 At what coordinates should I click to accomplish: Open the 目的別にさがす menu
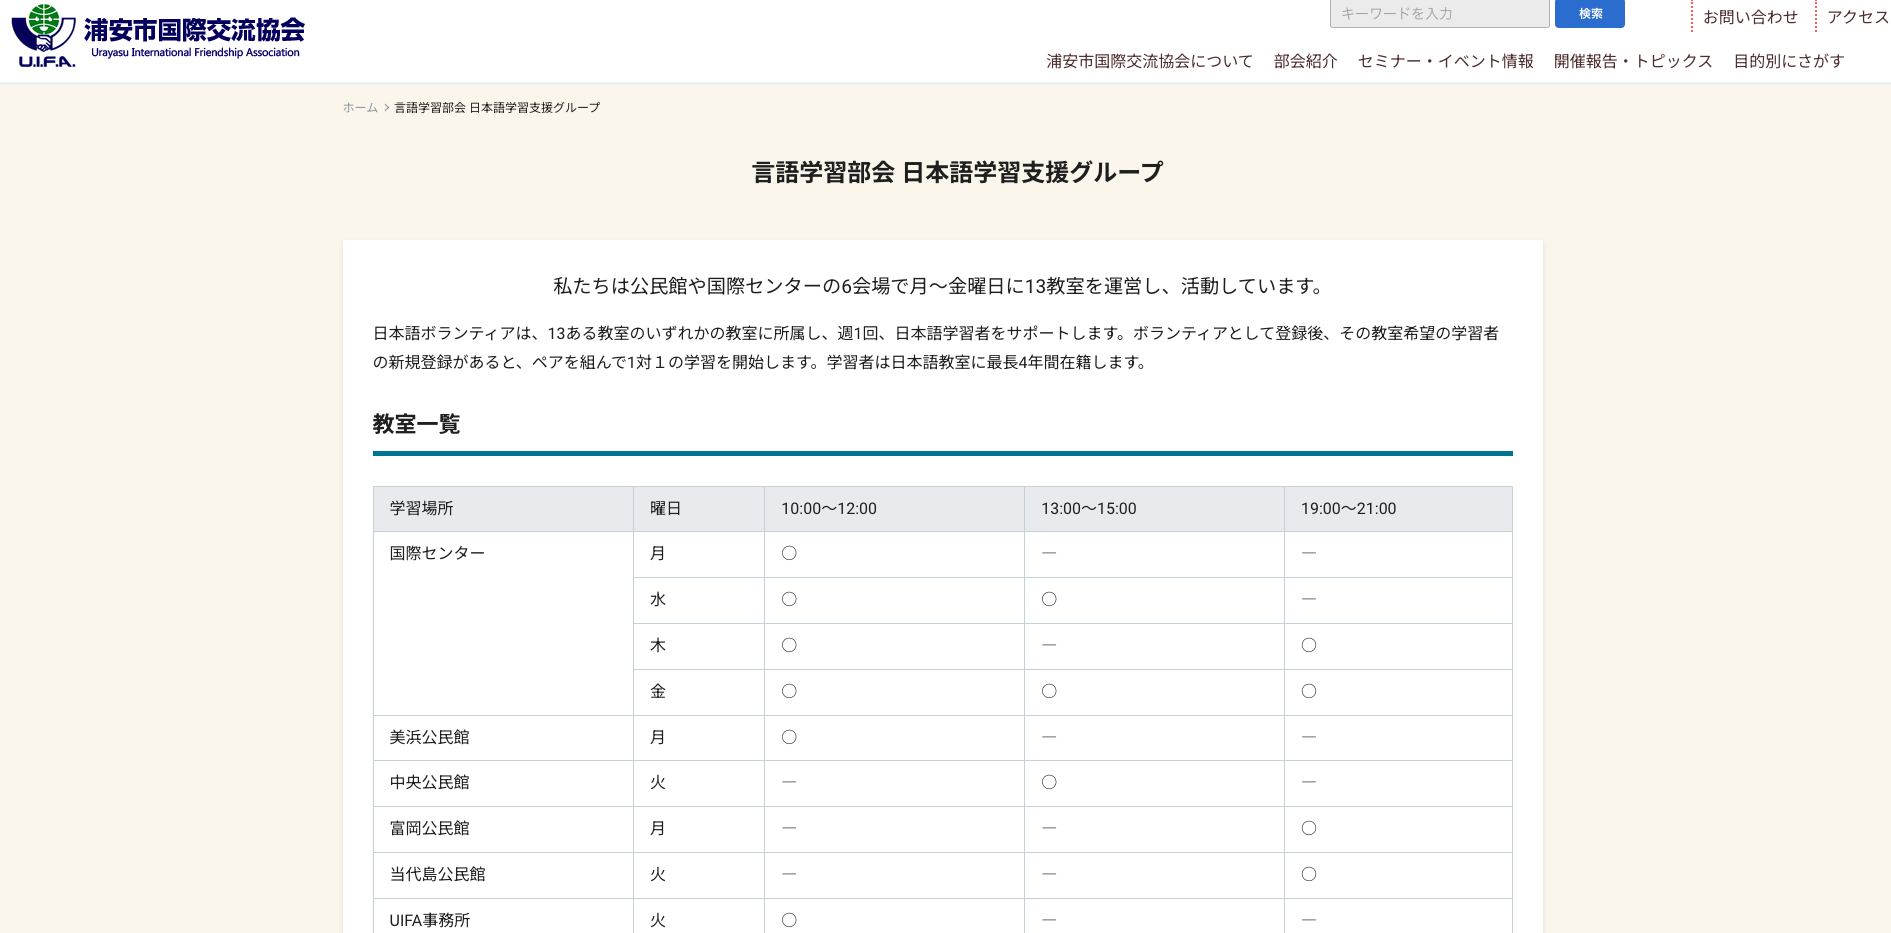(1788, 61)
